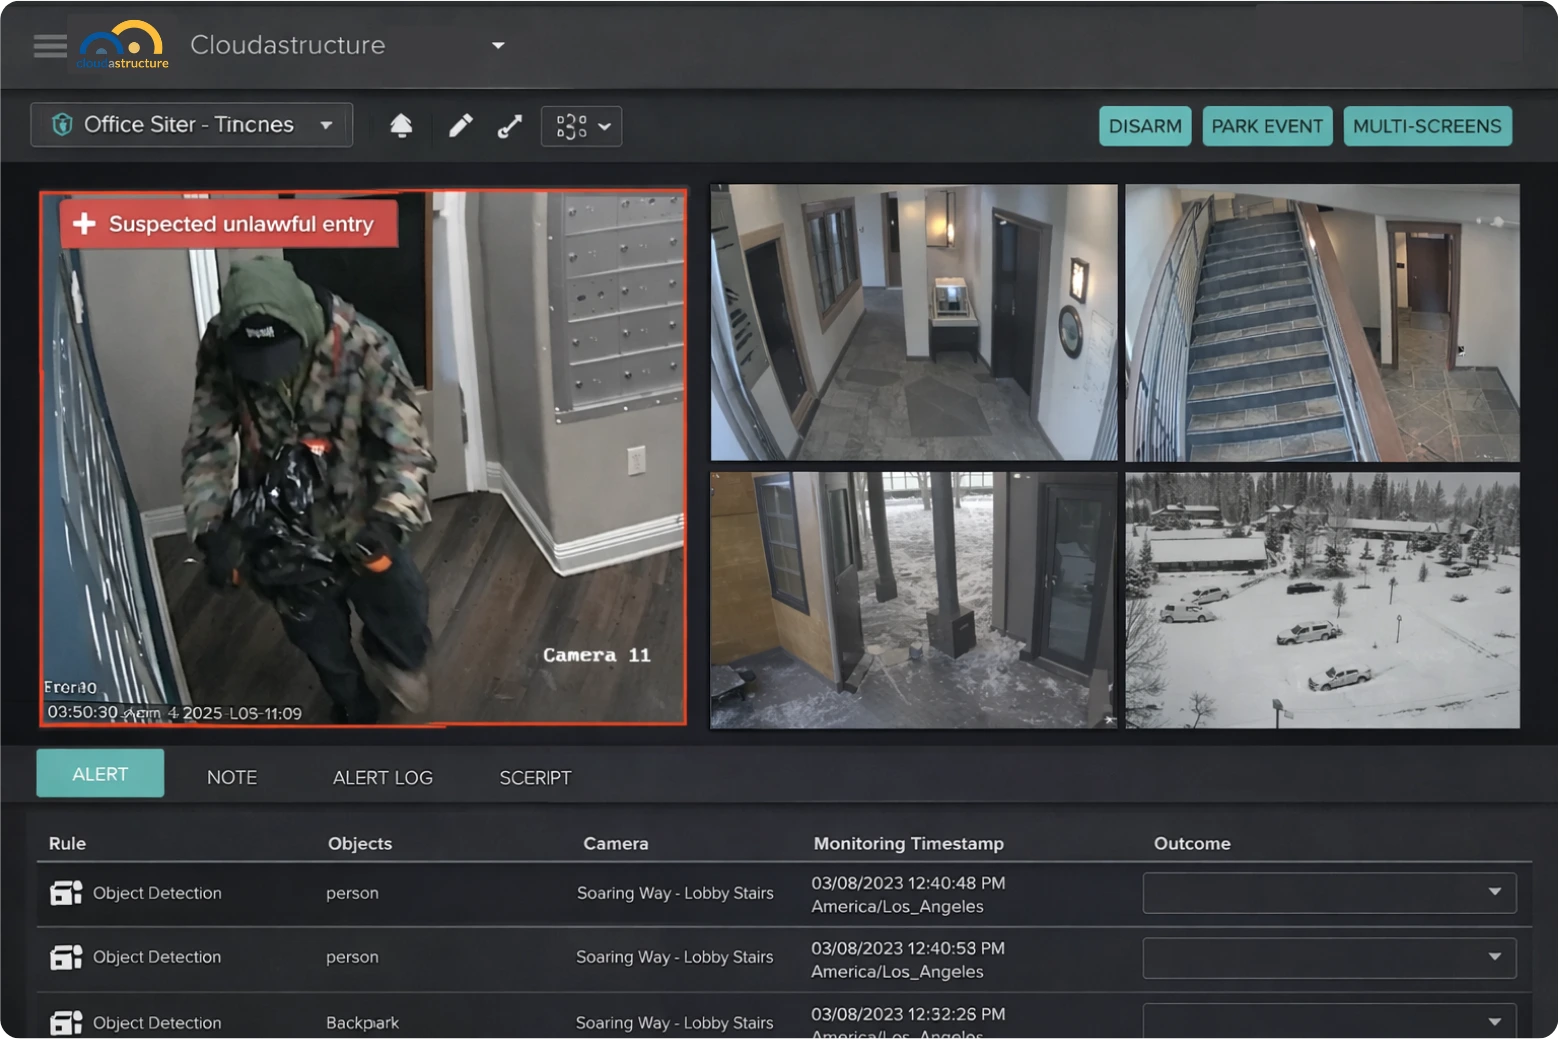Expand the Cloudastructure header dropdown arrow
The height and width of the screenshot is (1039, 1559).
click(x=498, y=45)
